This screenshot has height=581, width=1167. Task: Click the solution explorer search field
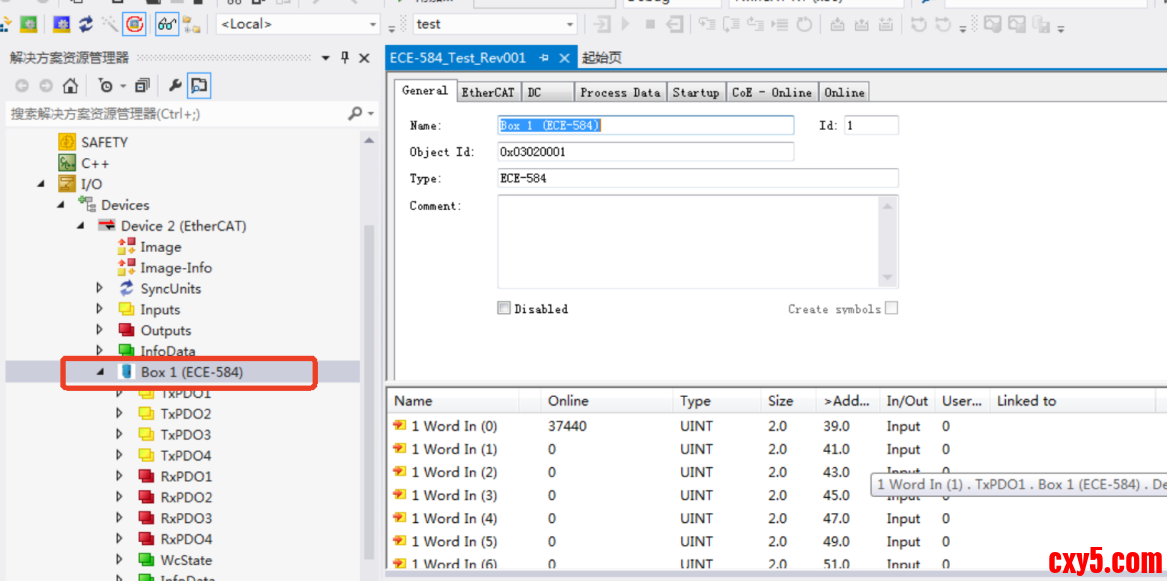tap(175, 114)
